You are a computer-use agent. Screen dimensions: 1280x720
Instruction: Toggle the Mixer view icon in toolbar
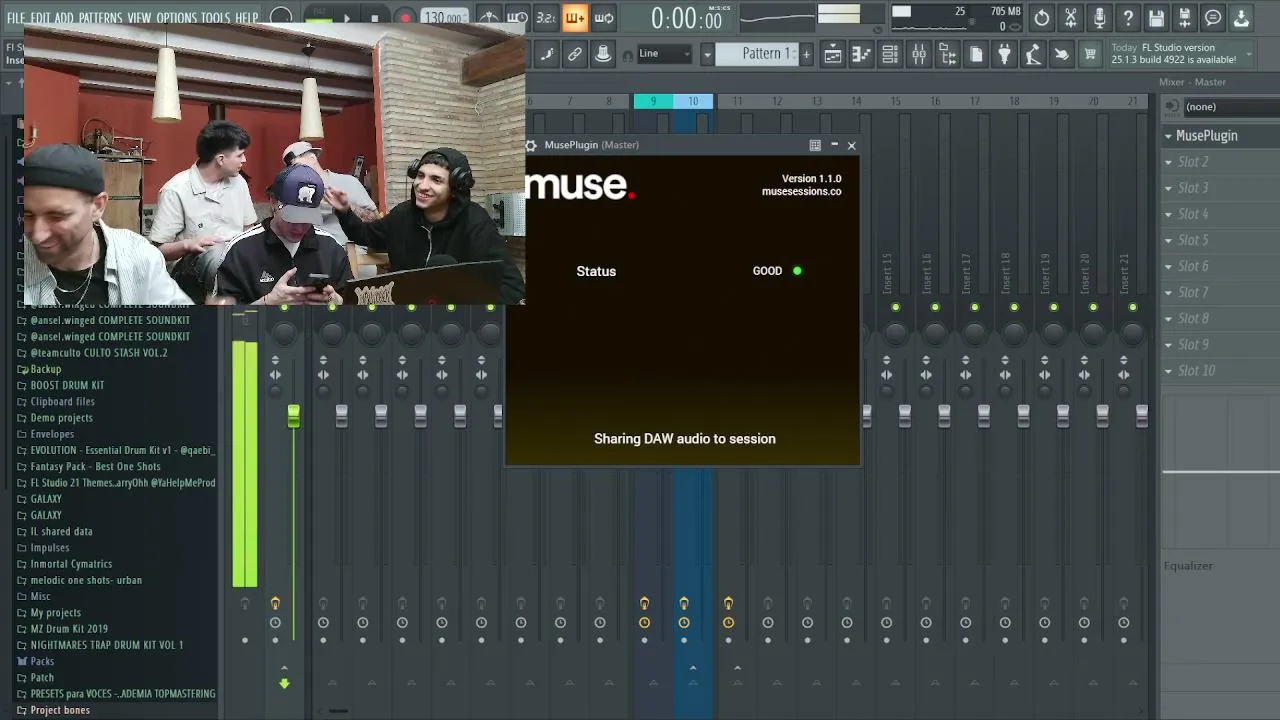click(x=918, y=55)
